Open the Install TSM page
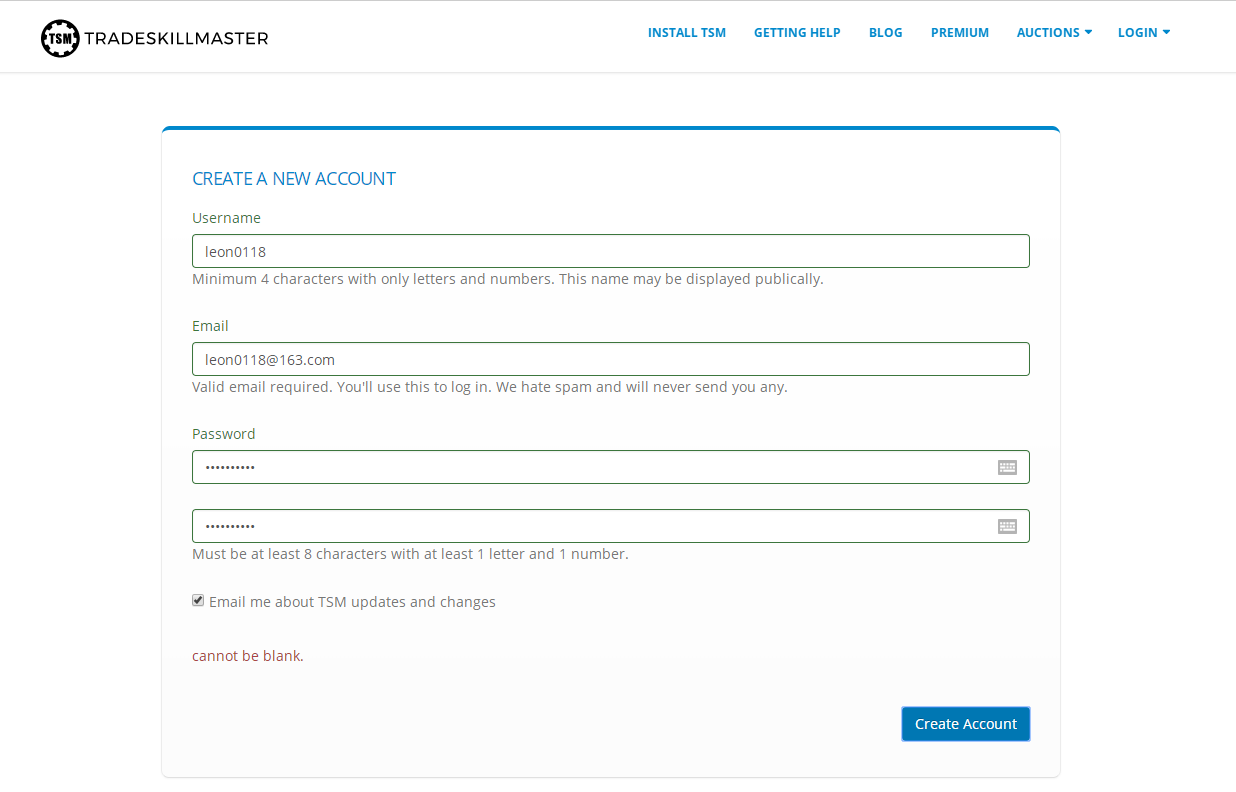Image resolution: width=1236 pixels, height=792 pixels. click(687, 33)
